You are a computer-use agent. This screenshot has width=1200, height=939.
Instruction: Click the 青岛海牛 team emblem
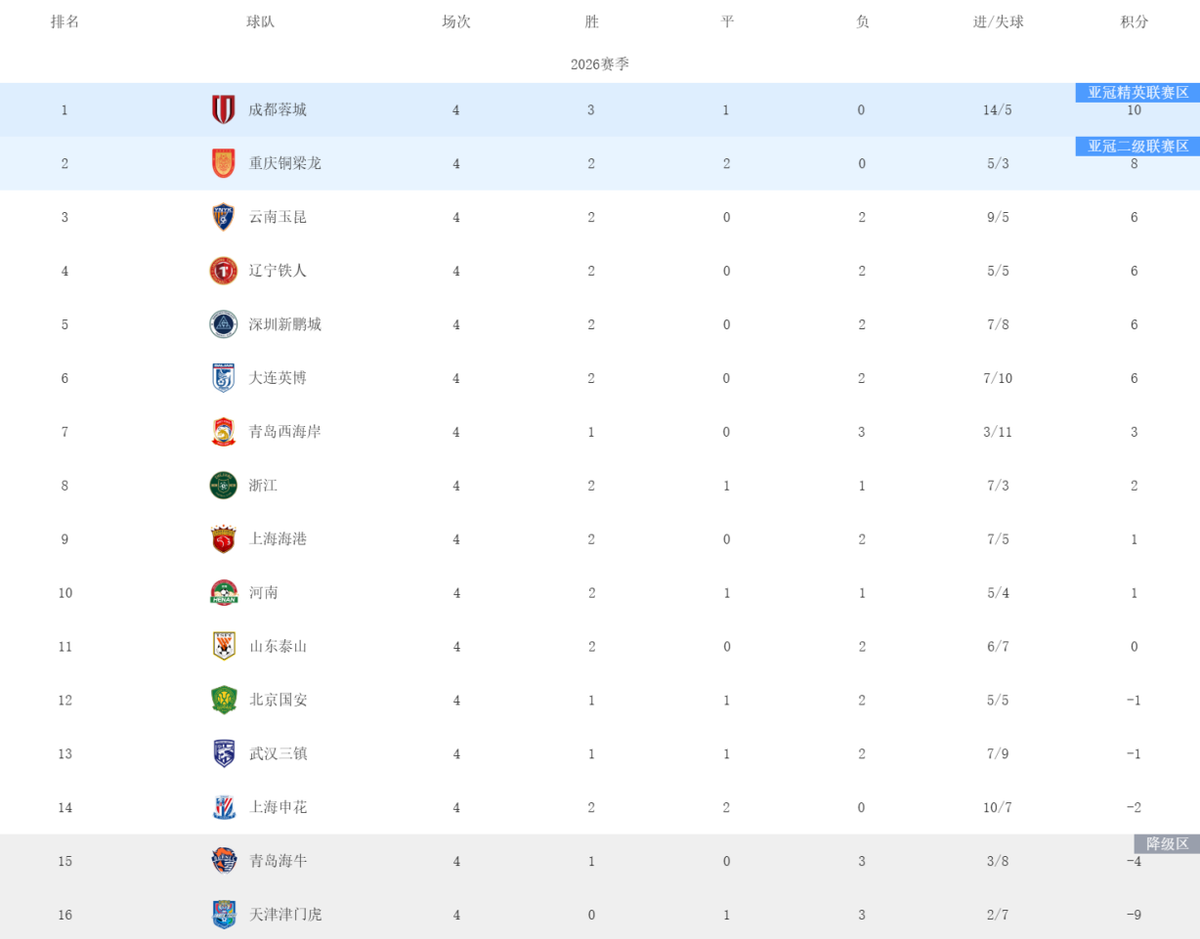click(x=223, y=860)
